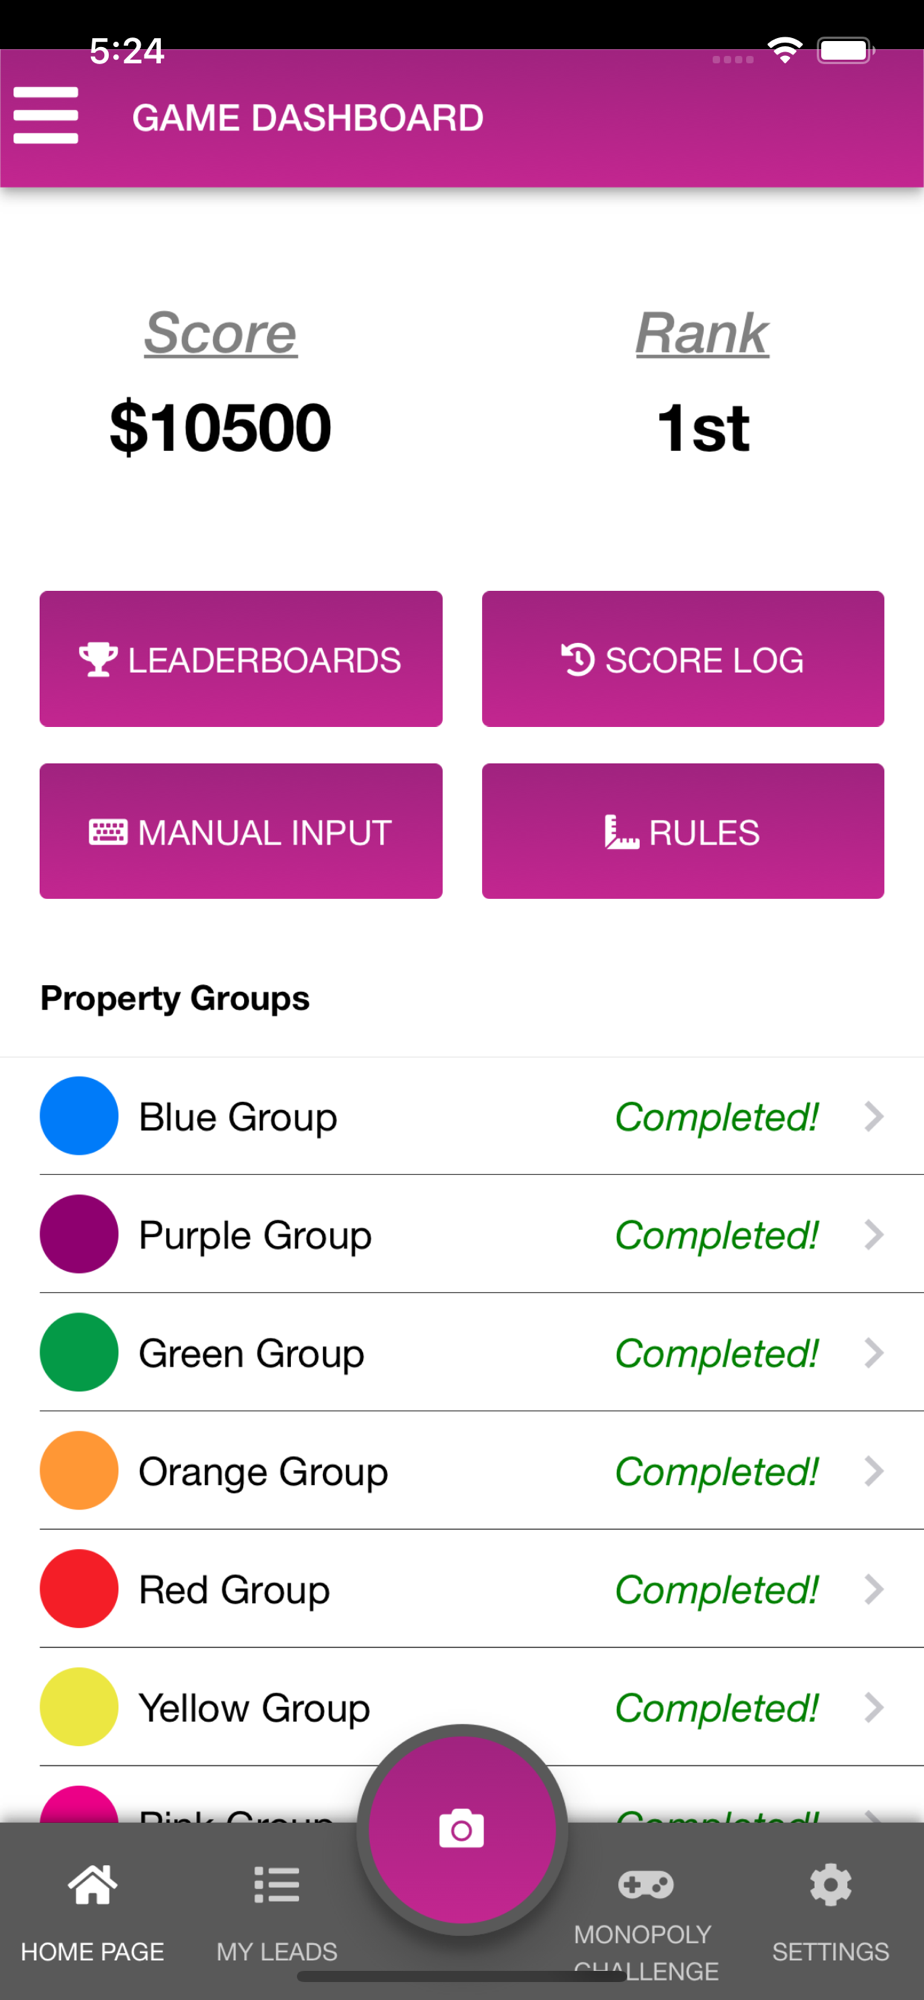Open the hamburger menu icon
The width and height of the screenshot is (924, 2000).
[46, 116]
